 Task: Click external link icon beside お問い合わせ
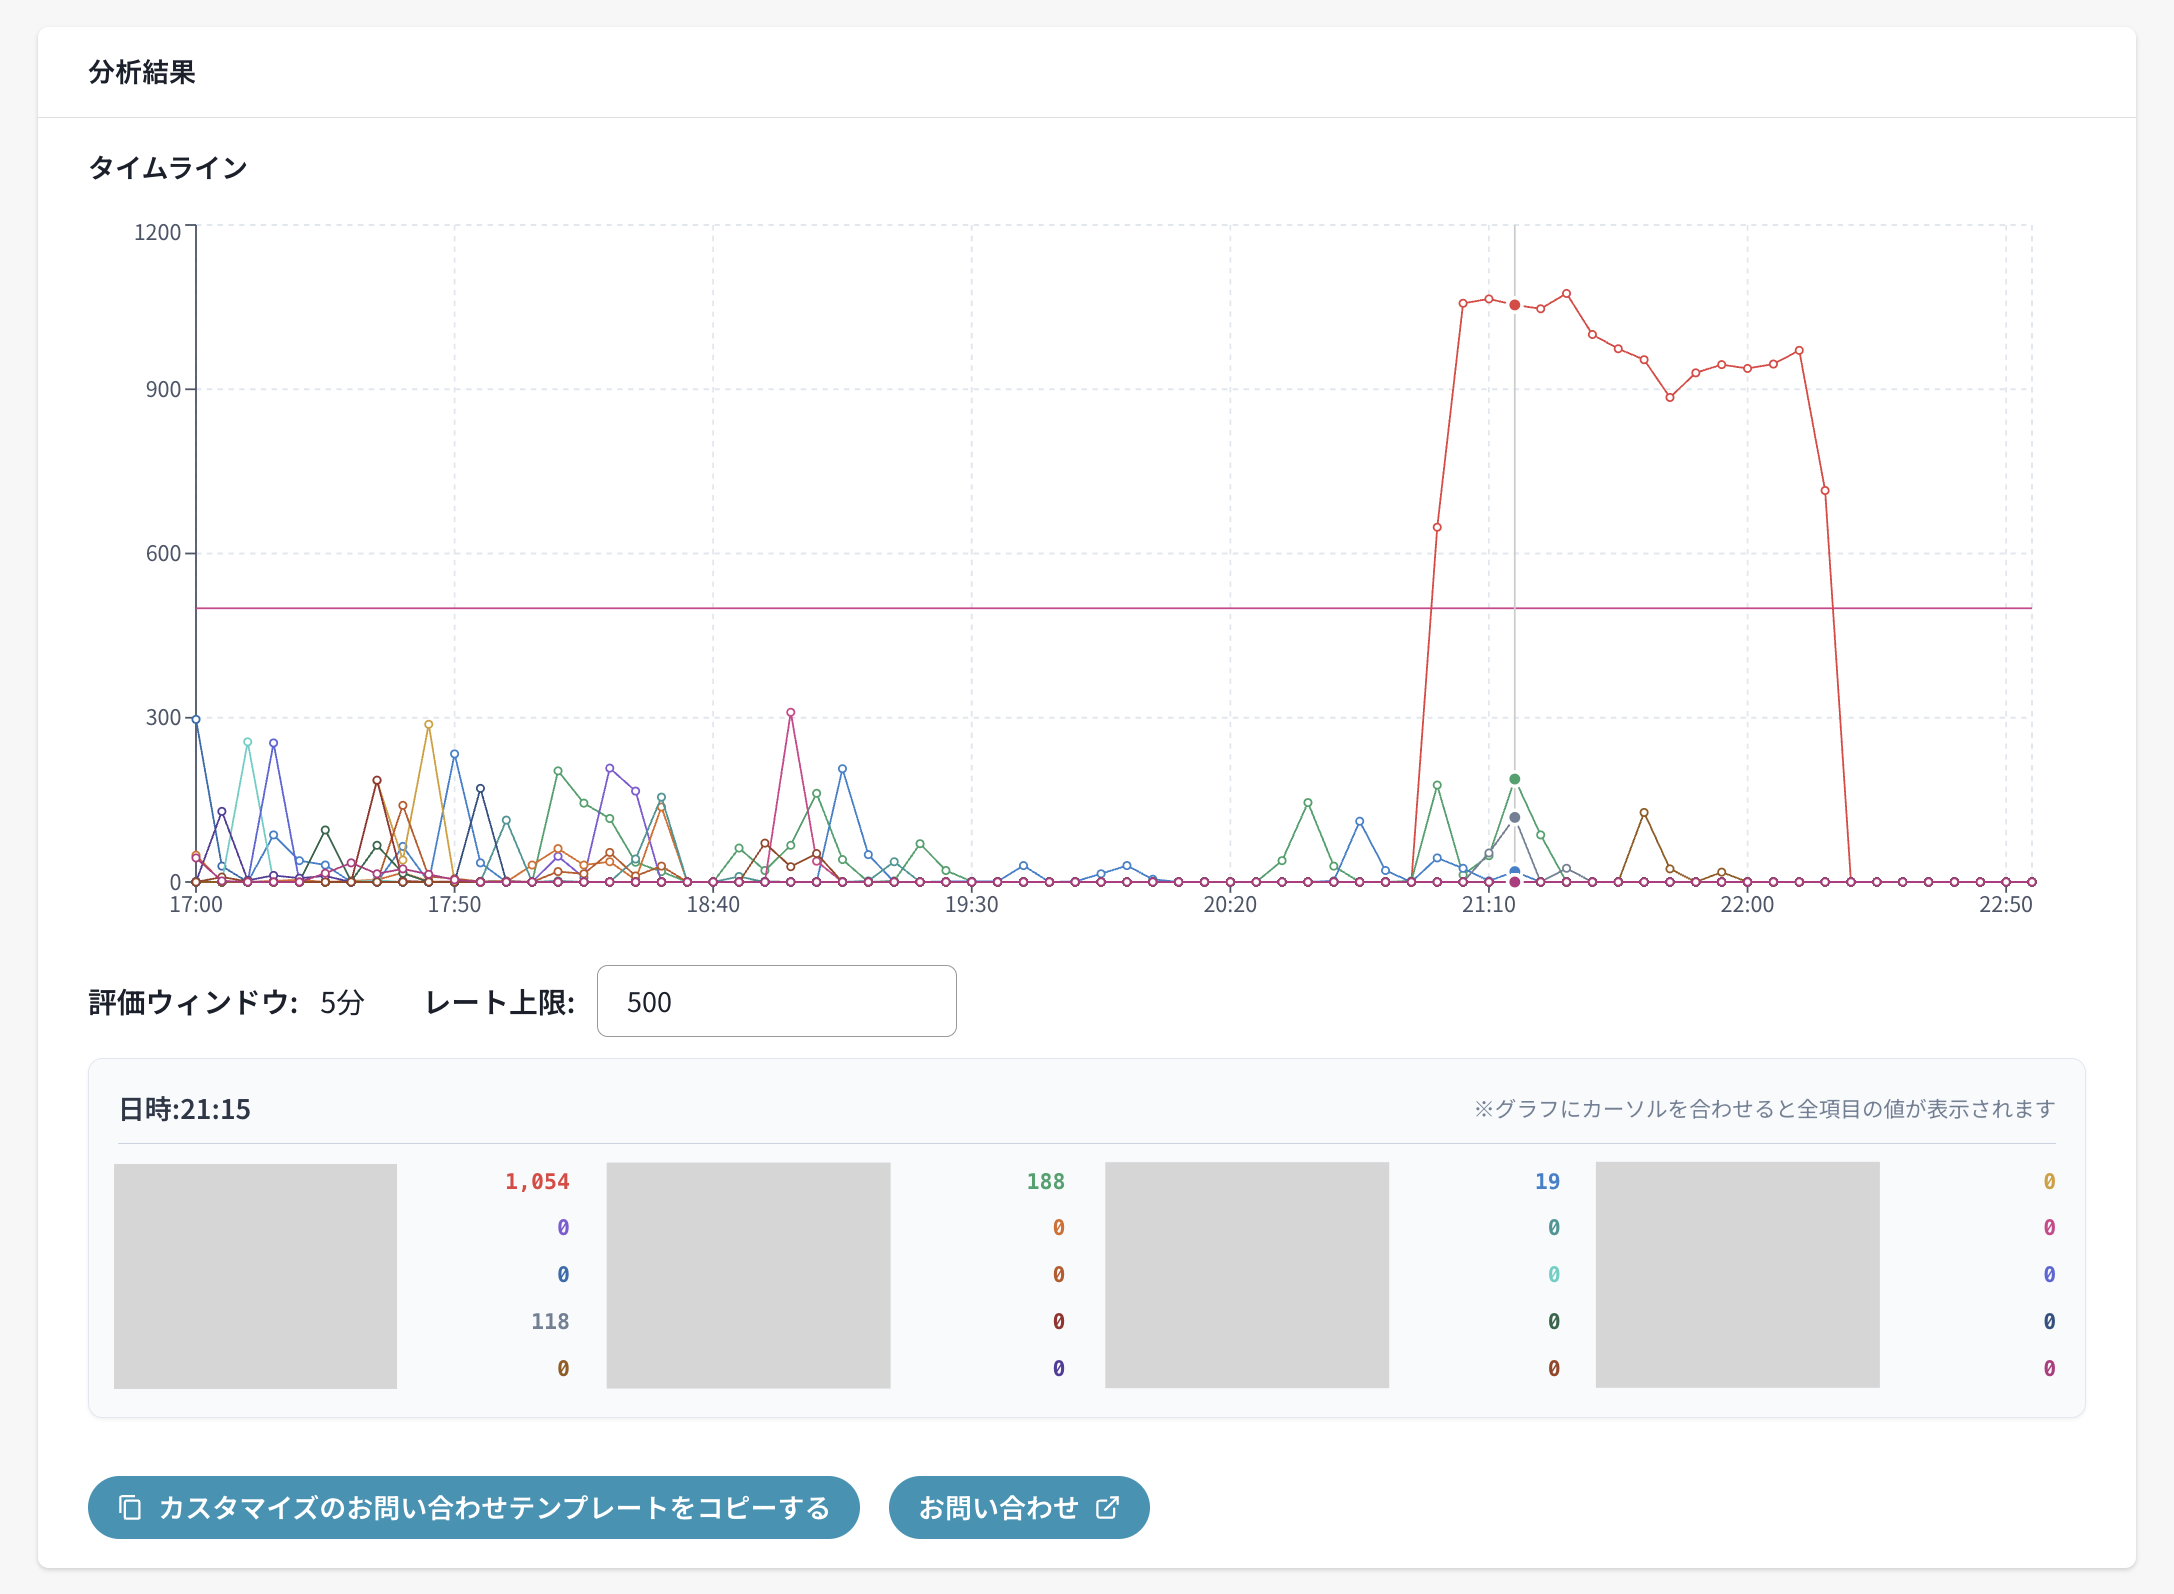1107,1507
